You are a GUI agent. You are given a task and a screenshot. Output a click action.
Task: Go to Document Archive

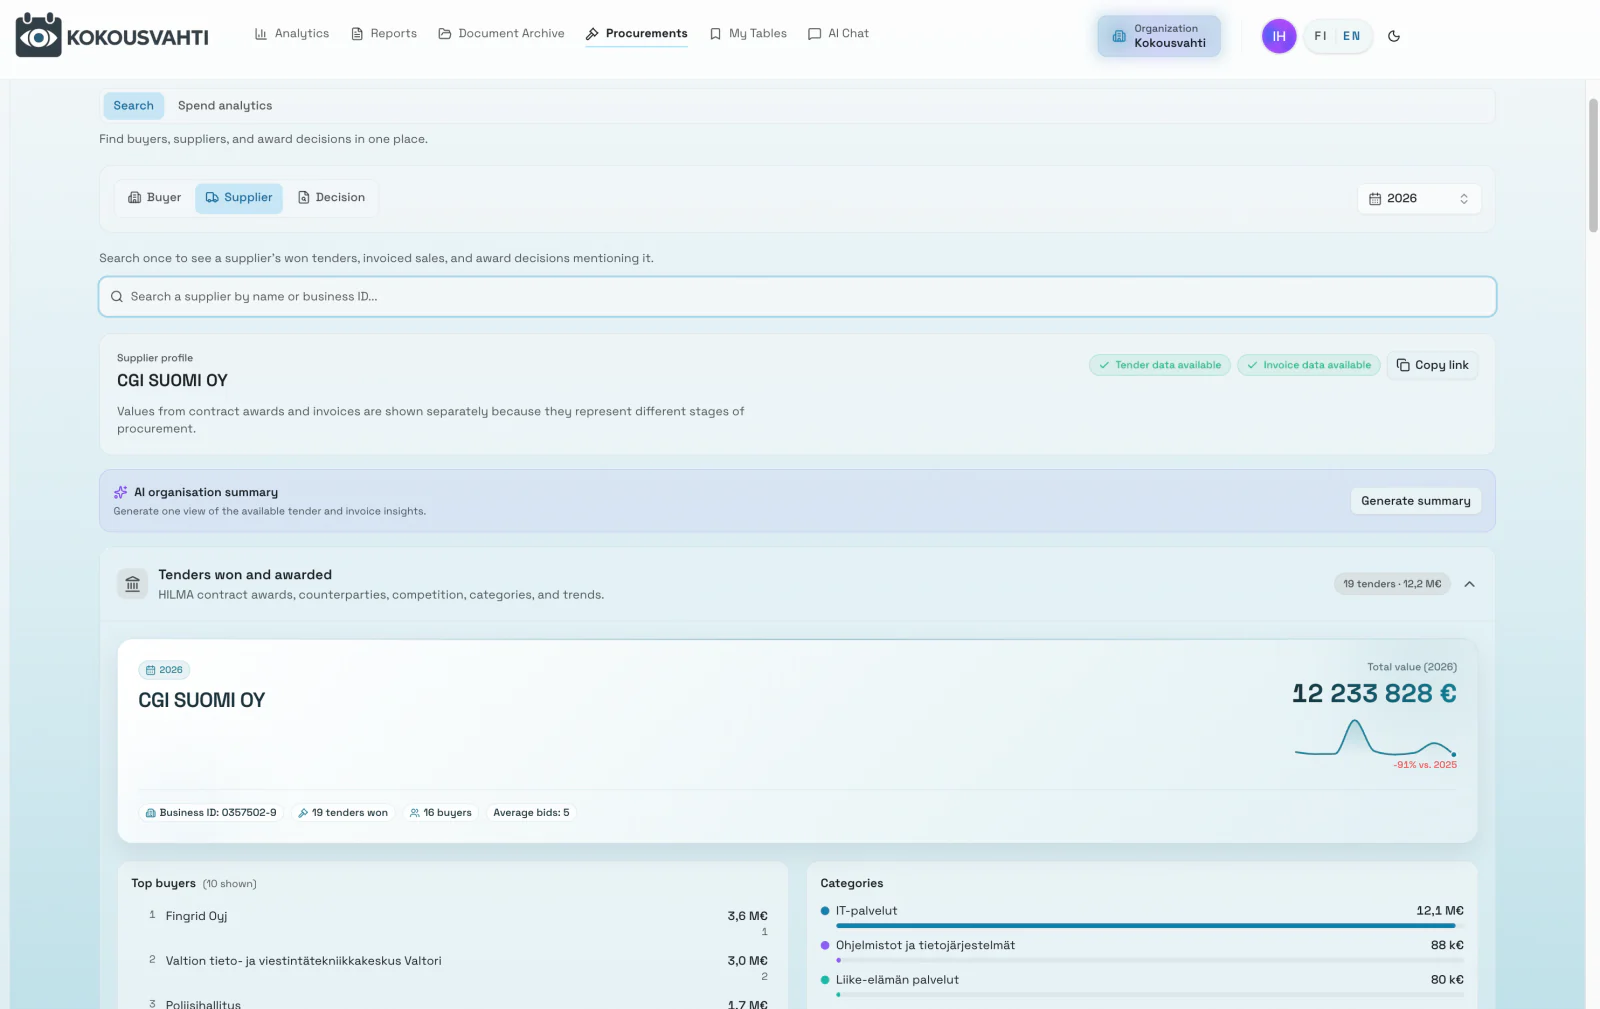501,34
